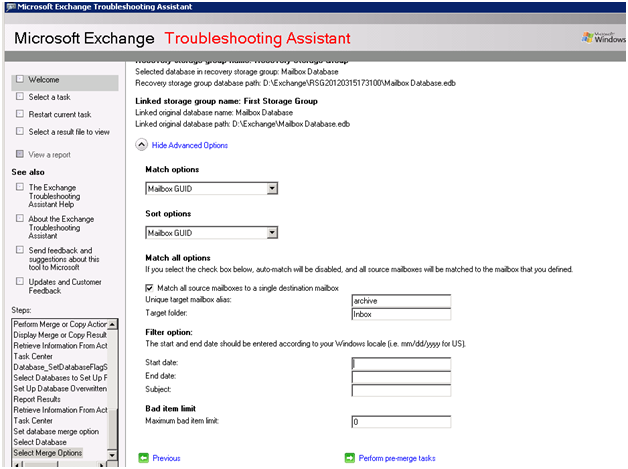Select Database_SetDatabaseFlags step

click(x=60, y=367)
